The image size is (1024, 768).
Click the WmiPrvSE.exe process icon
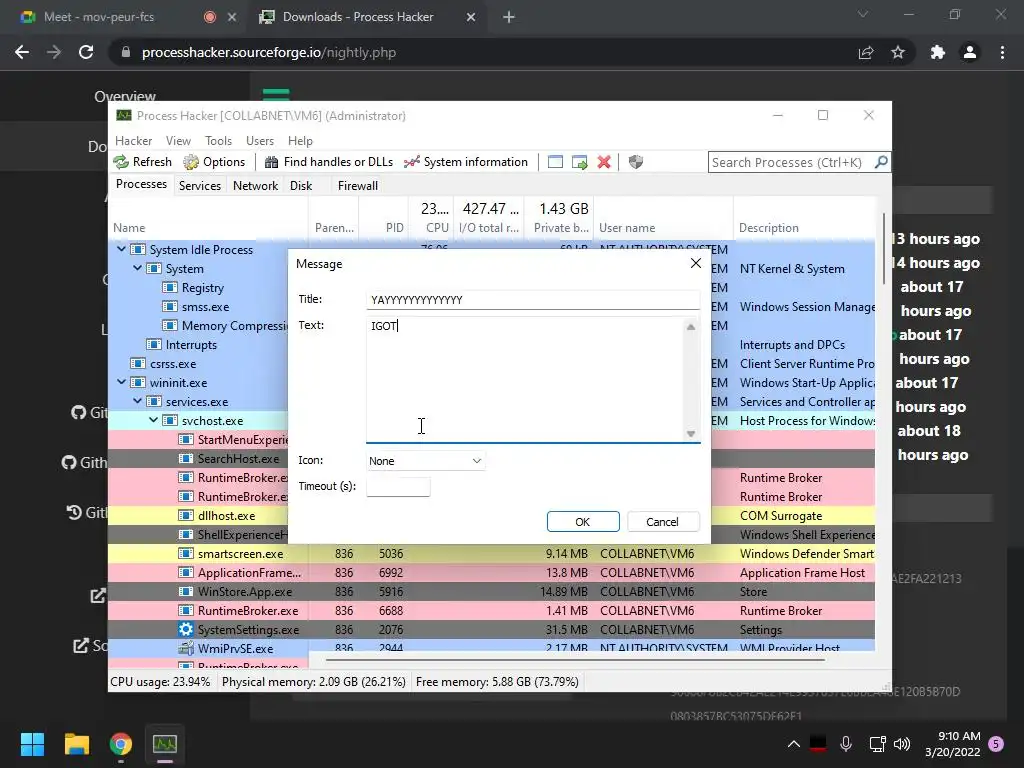point(186,648)
